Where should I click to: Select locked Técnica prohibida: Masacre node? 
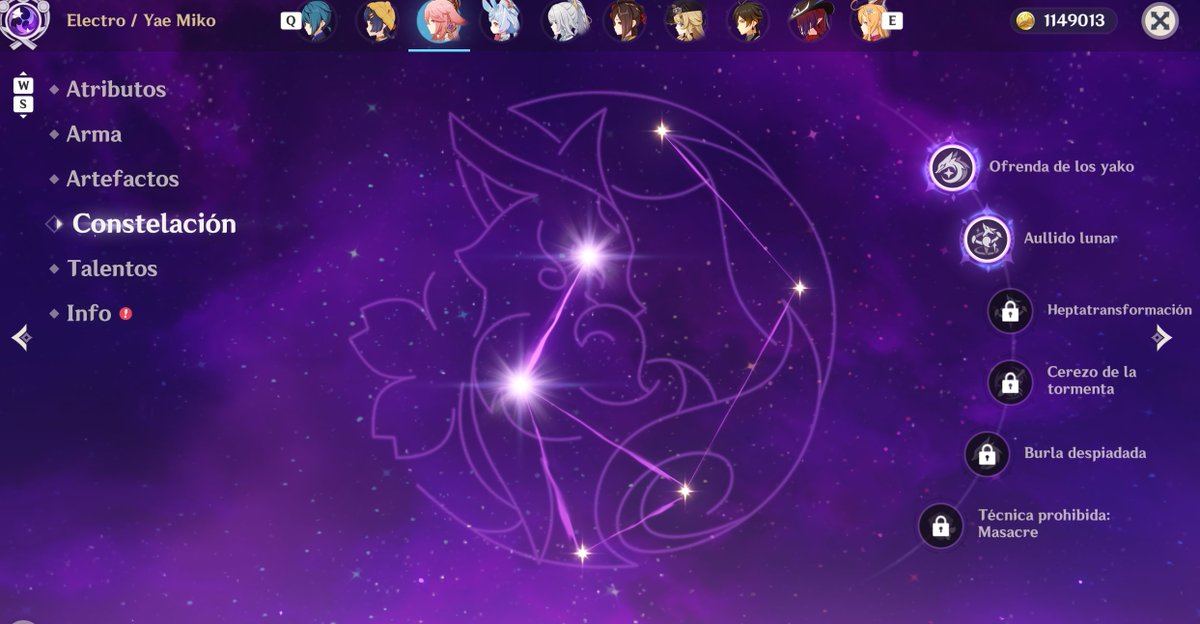(x=940, y=525)
